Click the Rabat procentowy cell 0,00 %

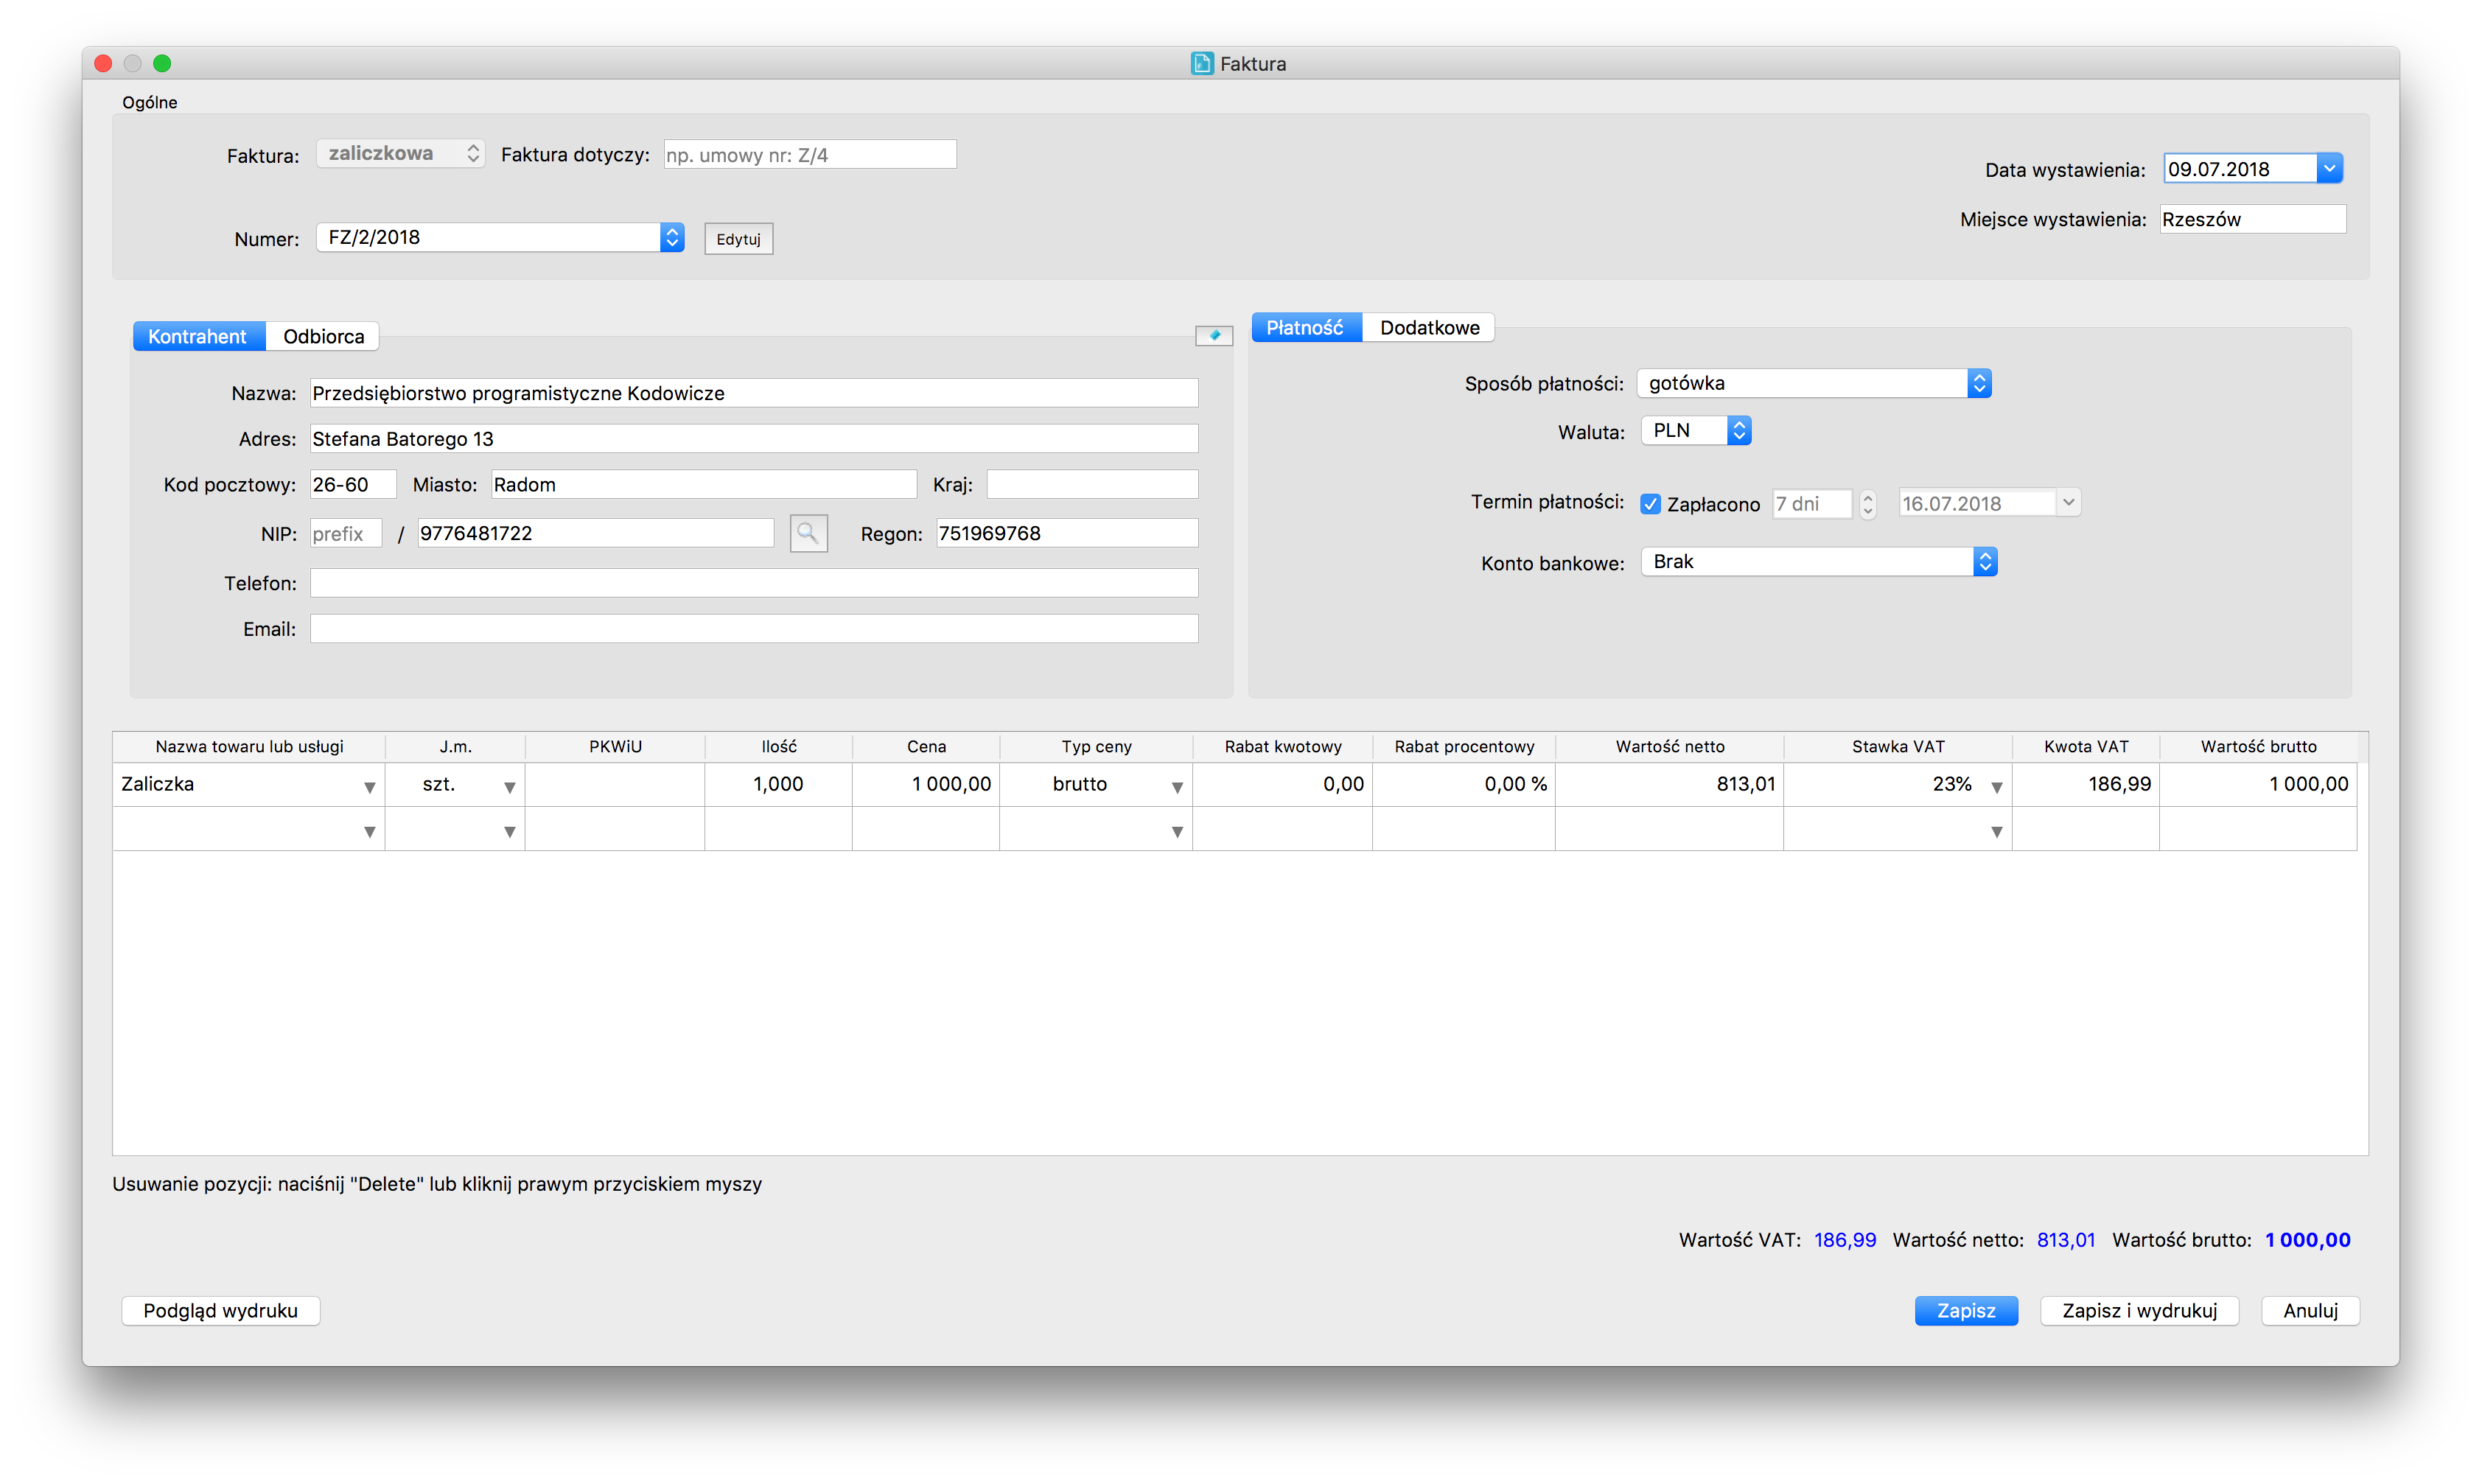pos(1464,785)
